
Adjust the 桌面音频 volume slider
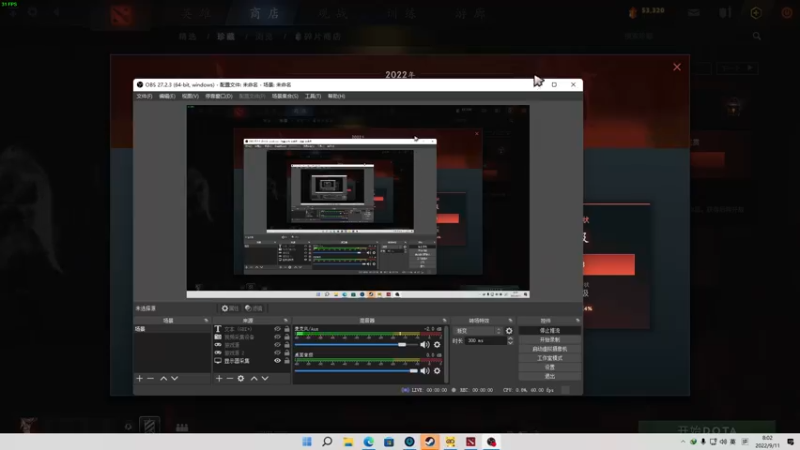point(413,371)
